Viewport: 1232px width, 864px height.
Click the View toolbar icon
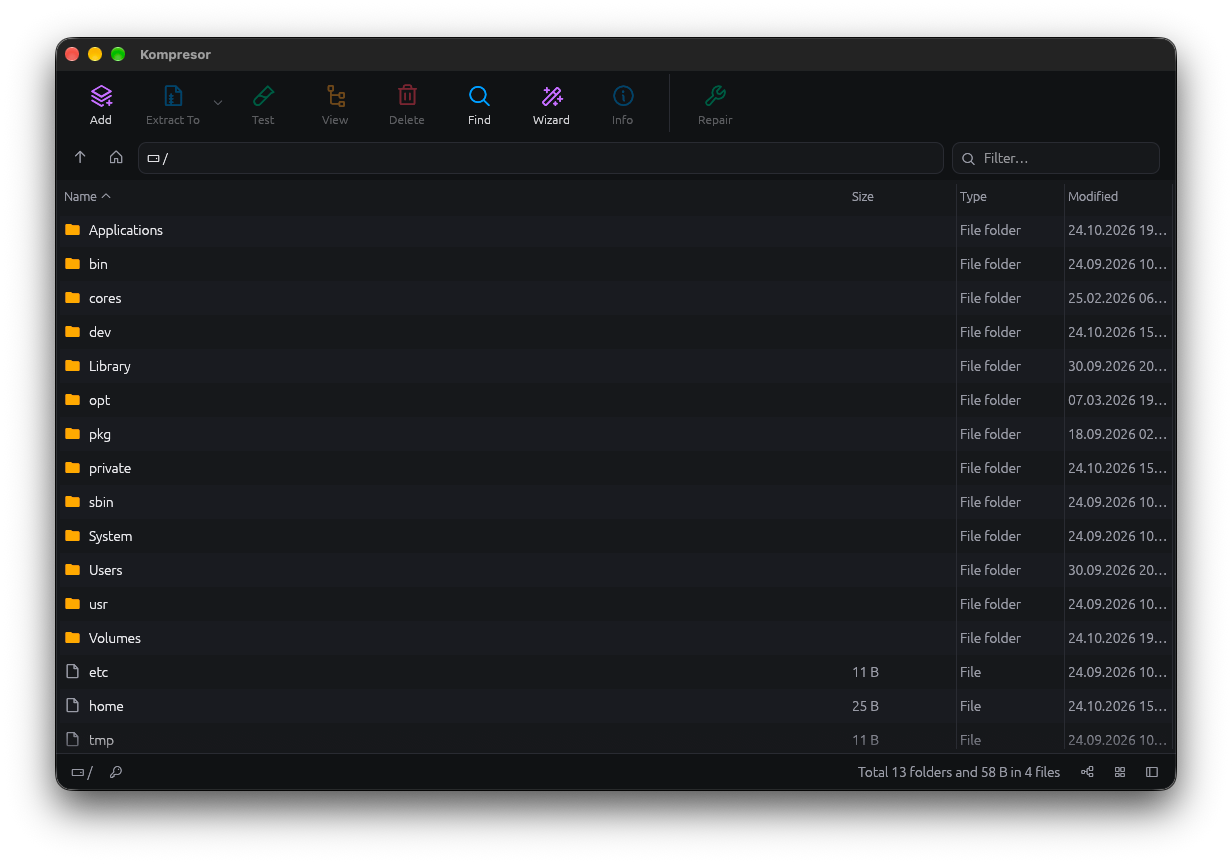click(335, 96)
